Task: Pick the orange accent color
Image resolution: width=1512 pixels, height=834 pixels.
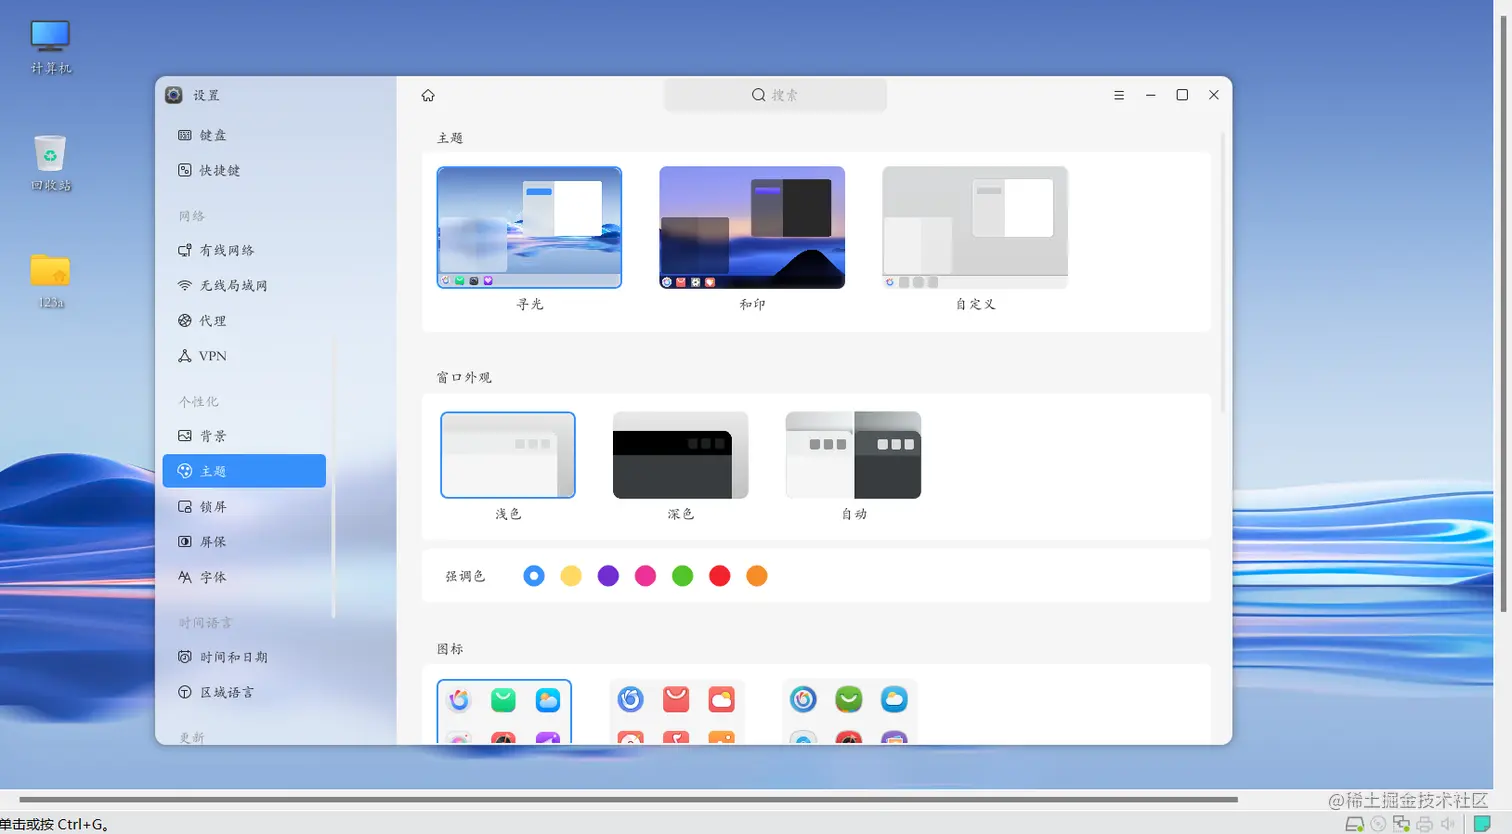Action: pyautogui.click(x=757, y=576)
